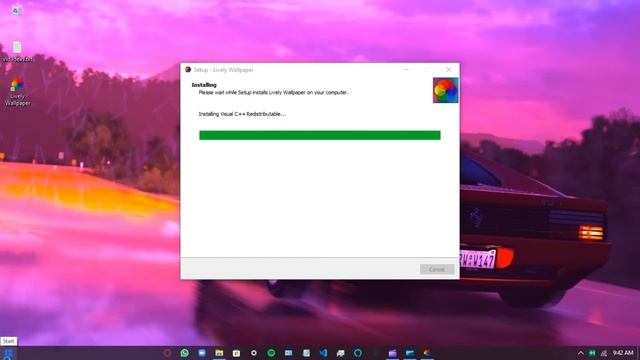Minimize the Lively Wallpaper Setup window
Viewport: 640px width, 360px height.
pyautogui.click(x=406, y=70)
